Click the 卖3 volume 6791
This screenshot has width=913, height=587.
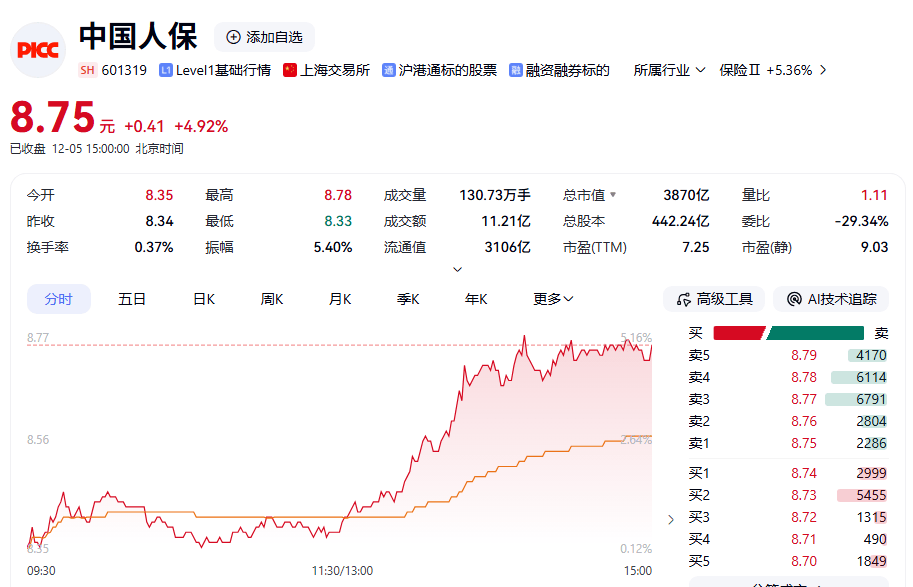(871, 399)
